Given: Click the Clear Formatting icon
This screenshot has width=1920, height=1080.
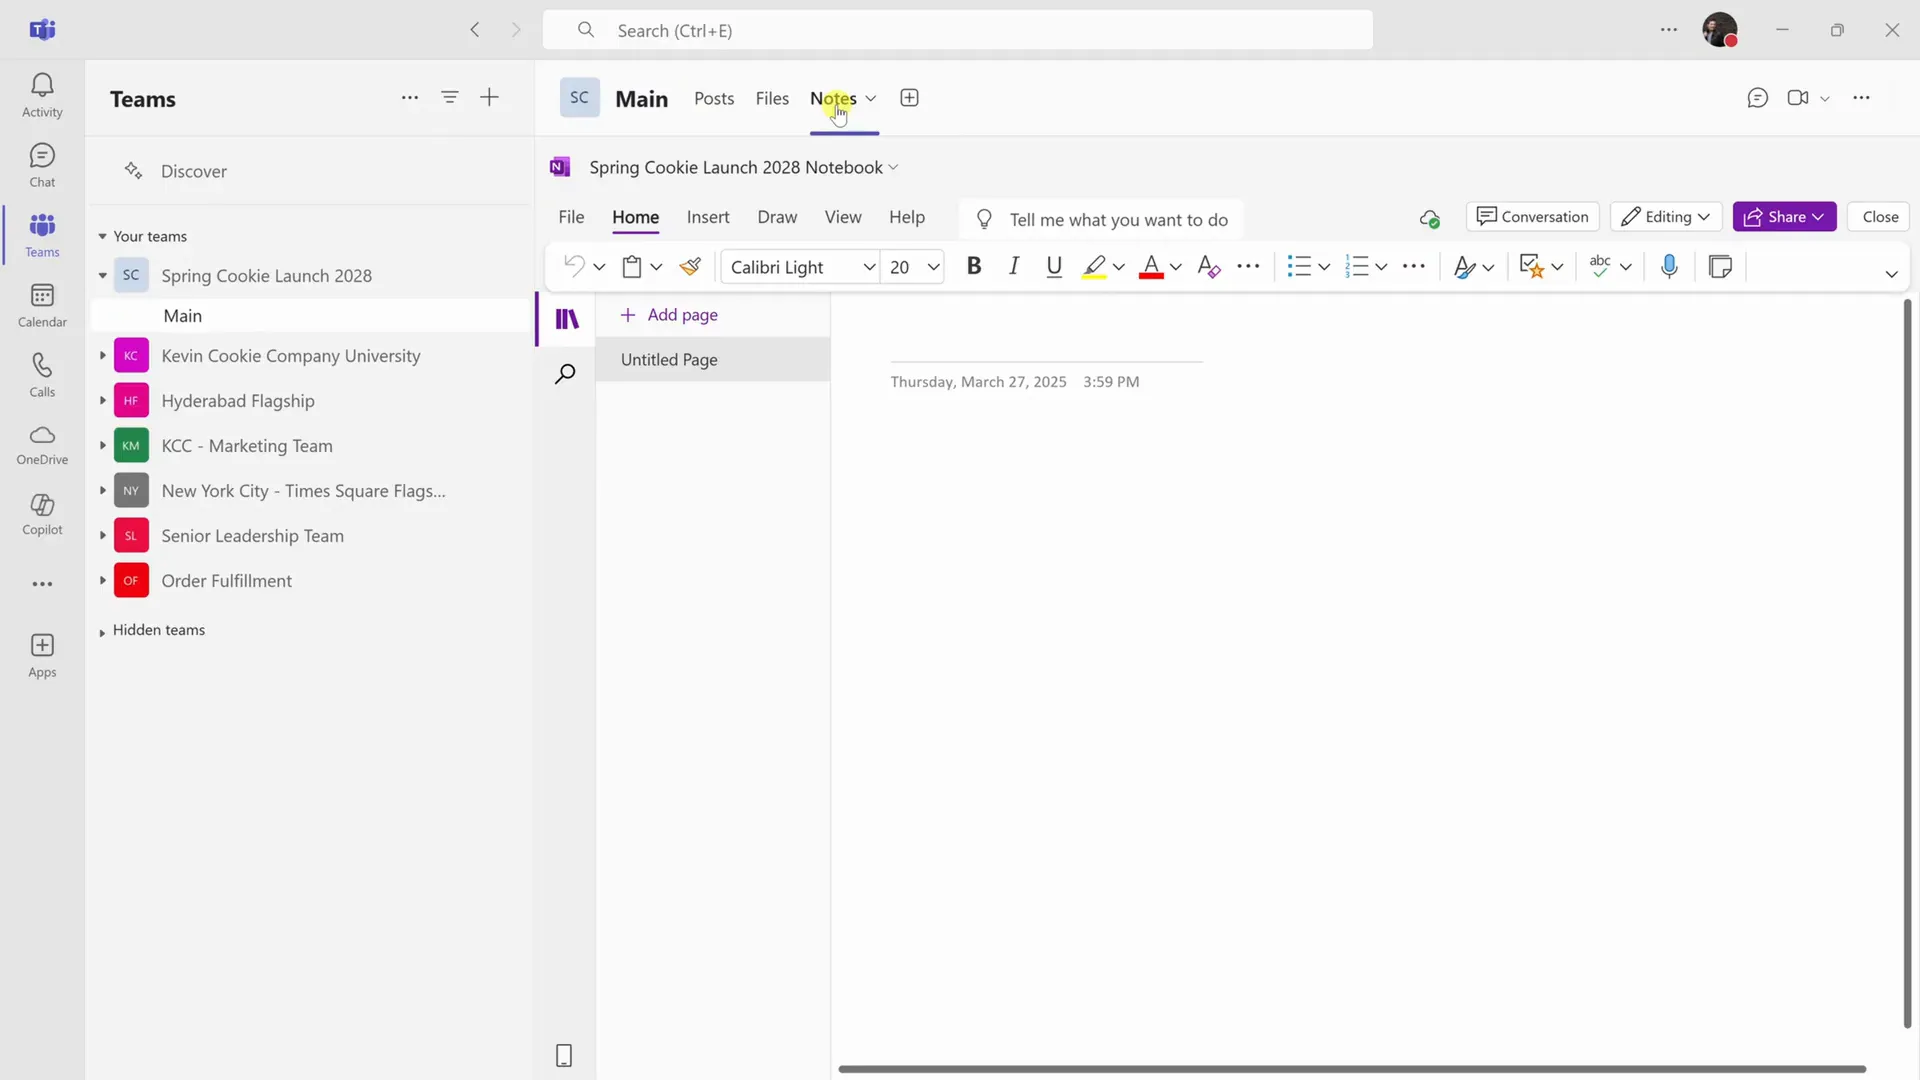Looking at the screenshot, I should coord(1208,266).
